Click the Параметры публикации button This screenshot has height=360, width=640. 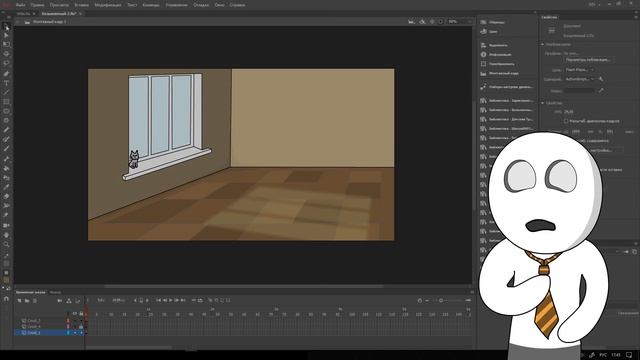tap(589, 60)
